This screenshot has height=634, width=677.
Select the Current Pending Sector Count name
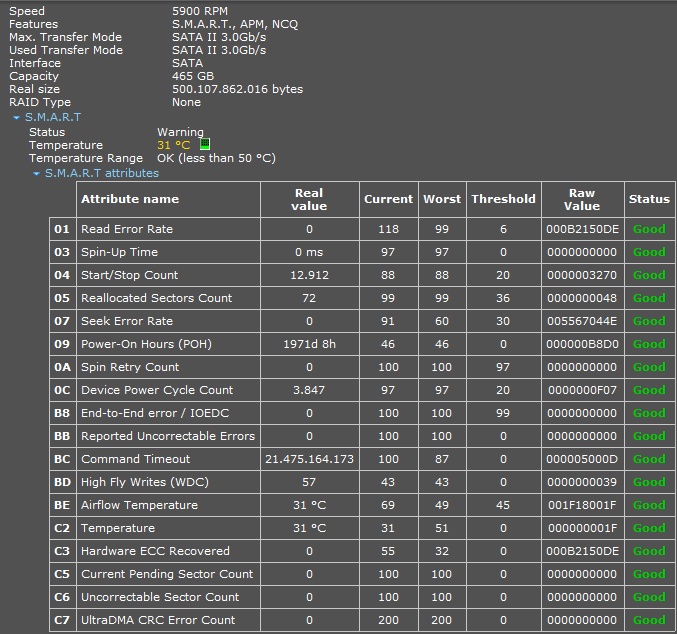click(x=167, y=574)
